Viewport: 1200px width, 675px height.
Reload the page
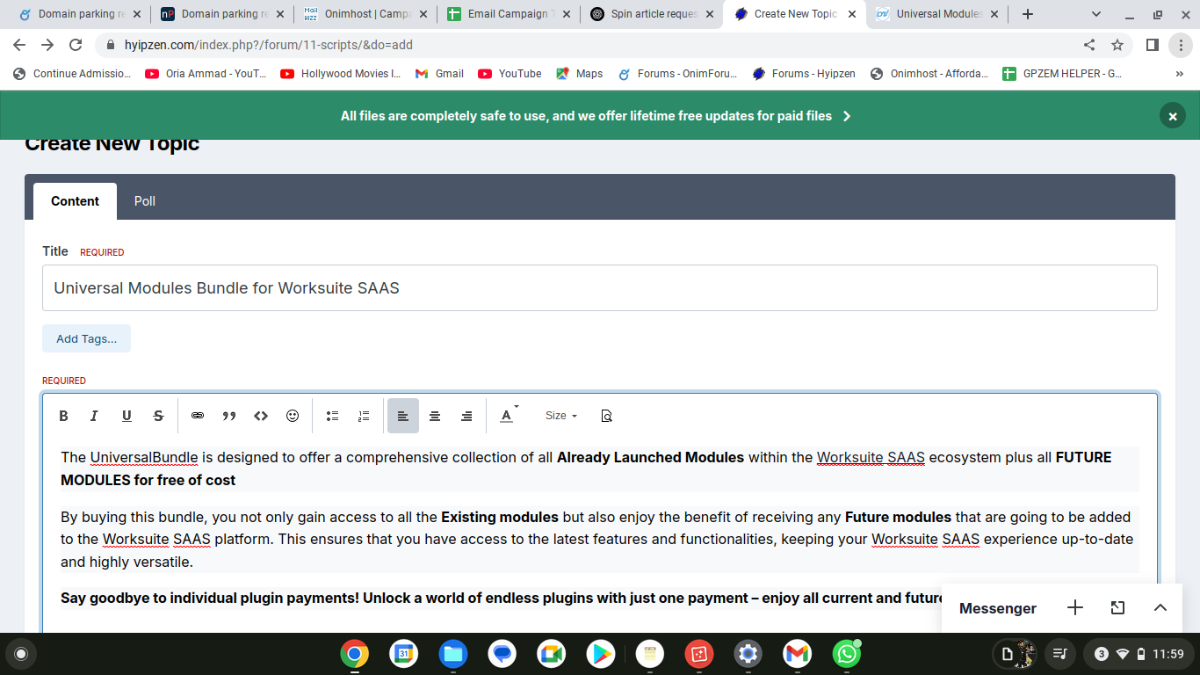click(75, 45)
